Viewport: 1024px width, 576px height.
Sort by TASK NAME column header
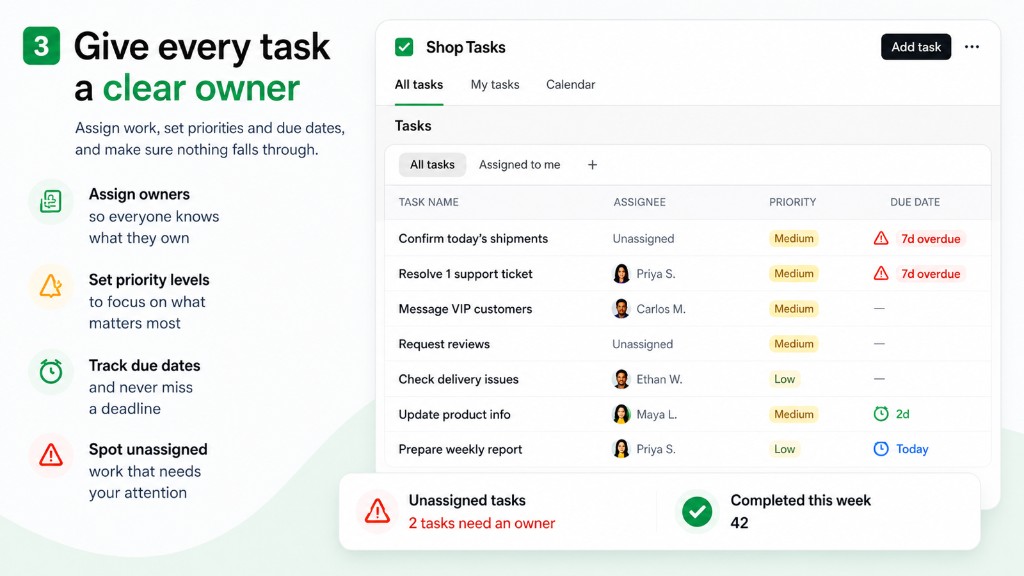(x=428, y=202)
